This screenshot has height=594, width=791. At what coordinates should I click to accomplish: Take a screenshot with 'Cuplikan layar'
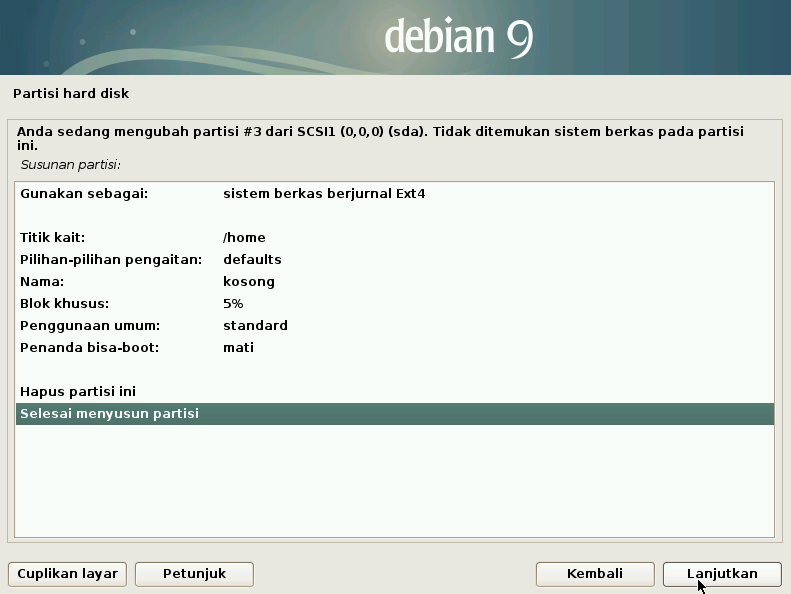pos(68,574)
